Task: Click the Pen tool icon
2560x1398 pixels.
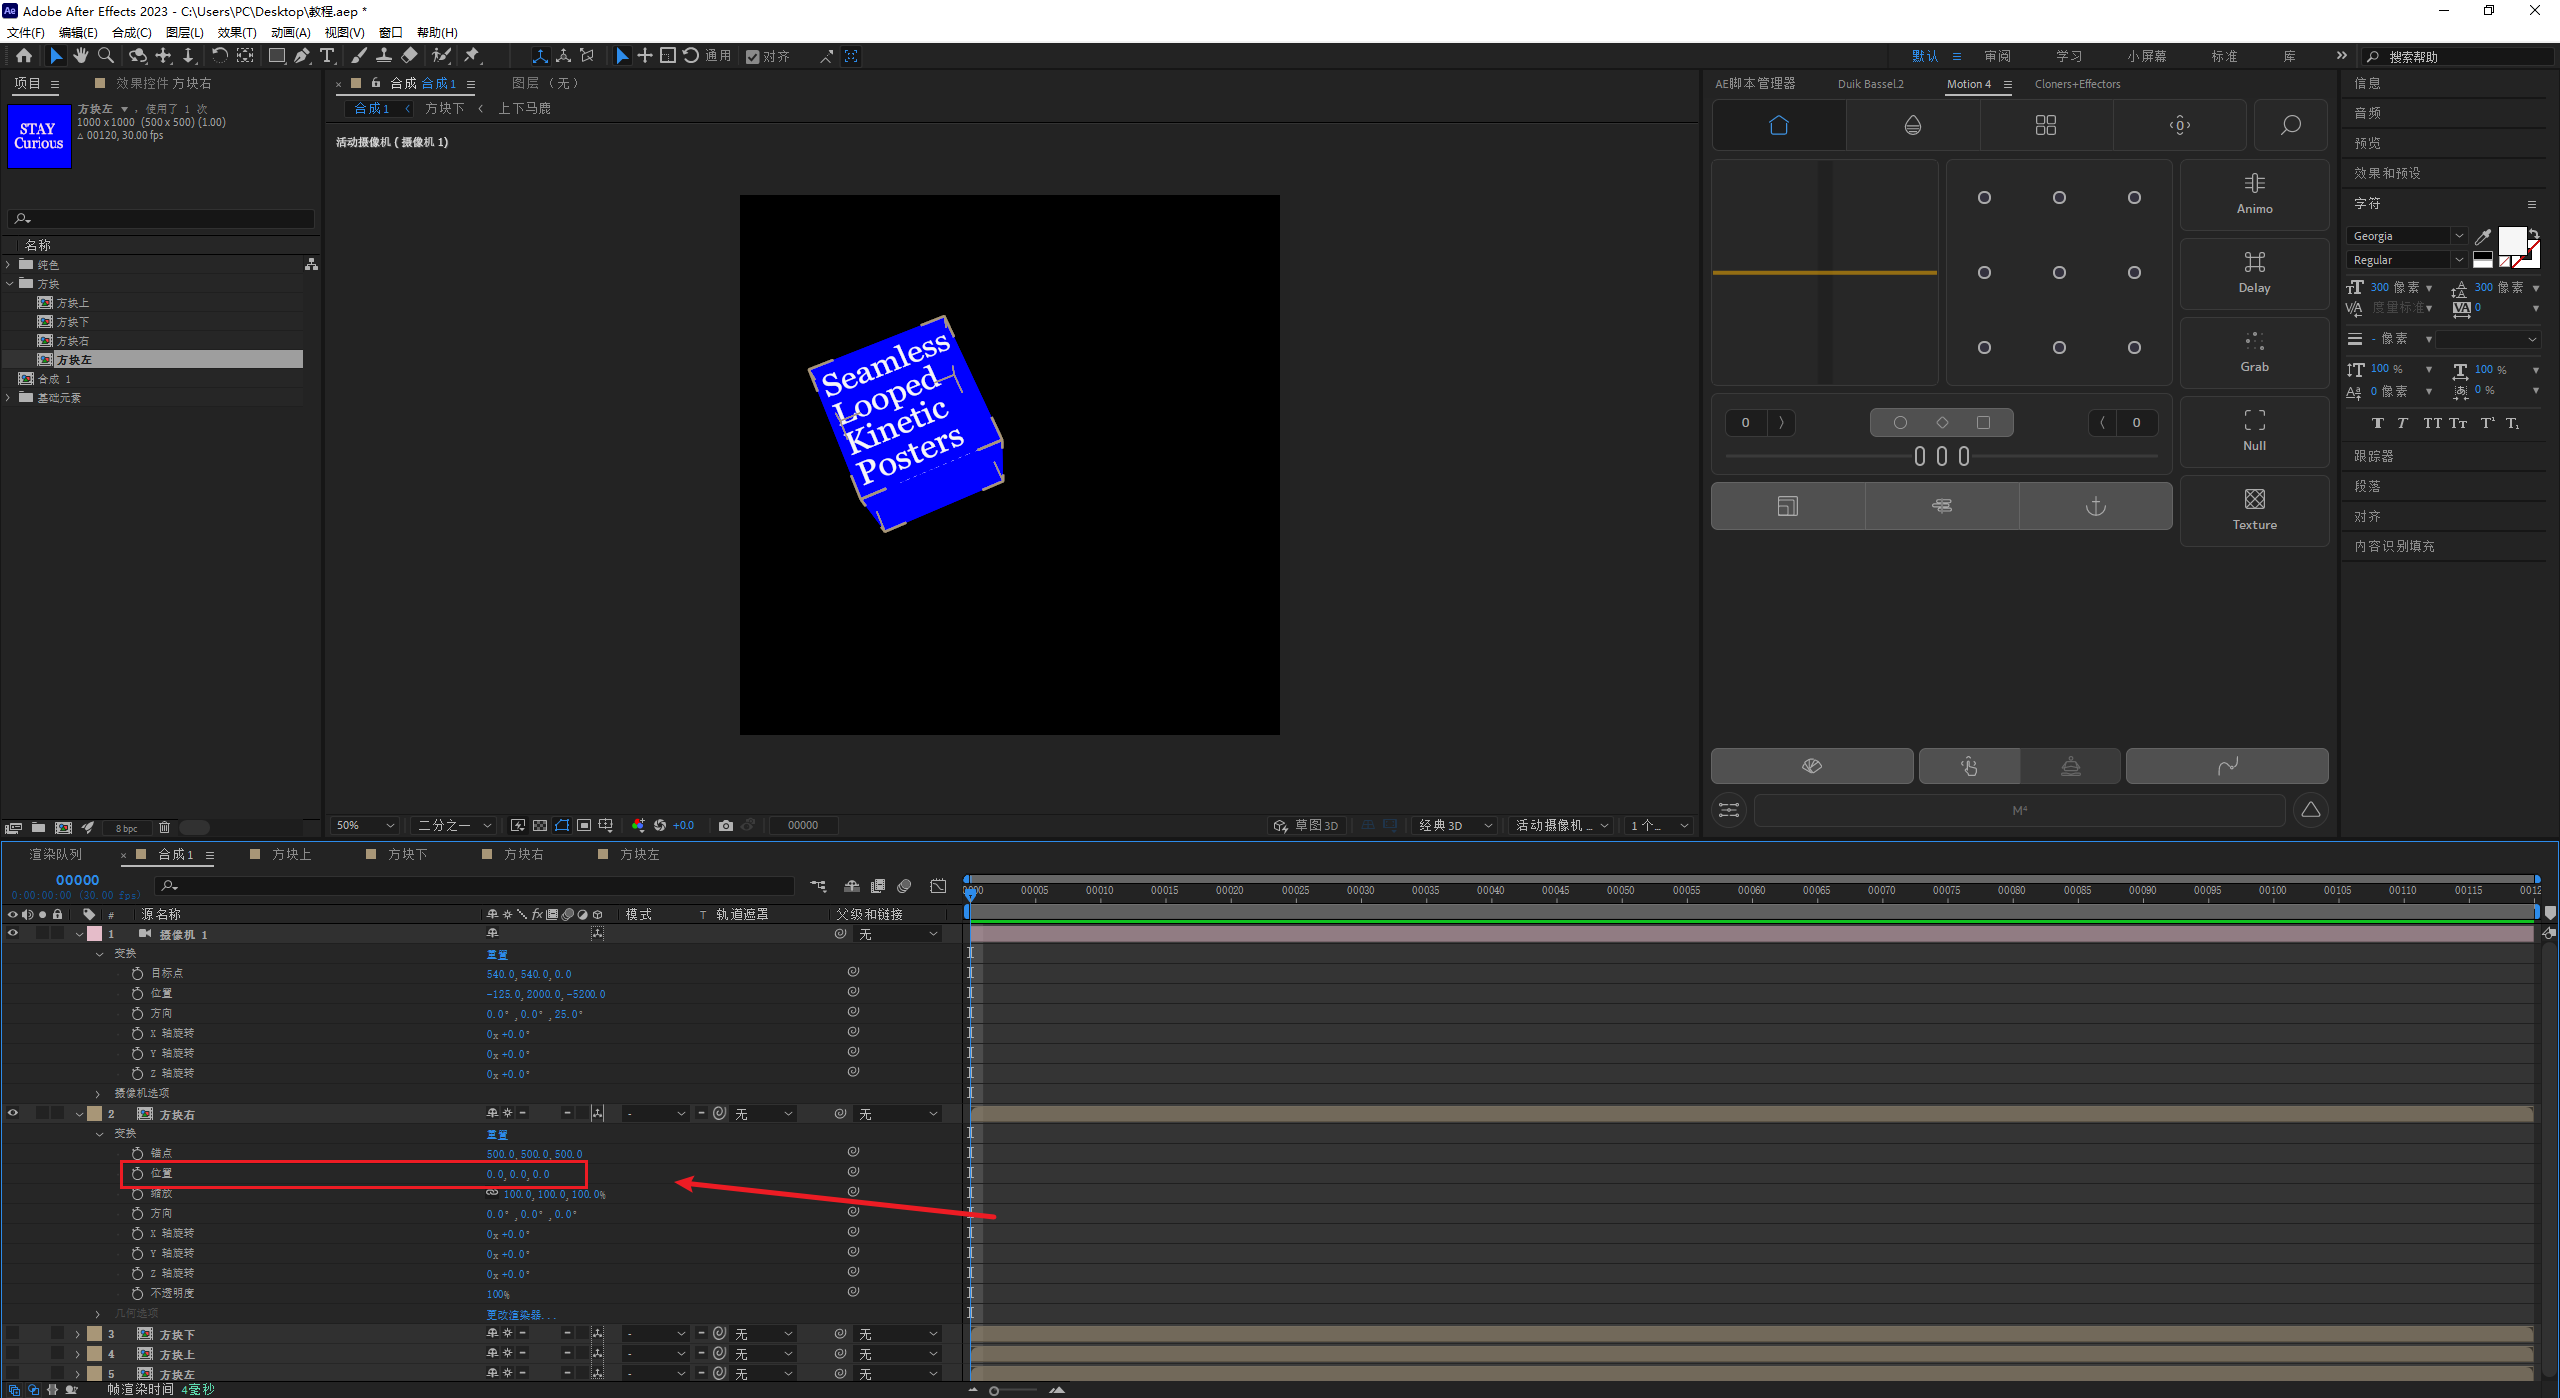Action: [x=302, y=56]
